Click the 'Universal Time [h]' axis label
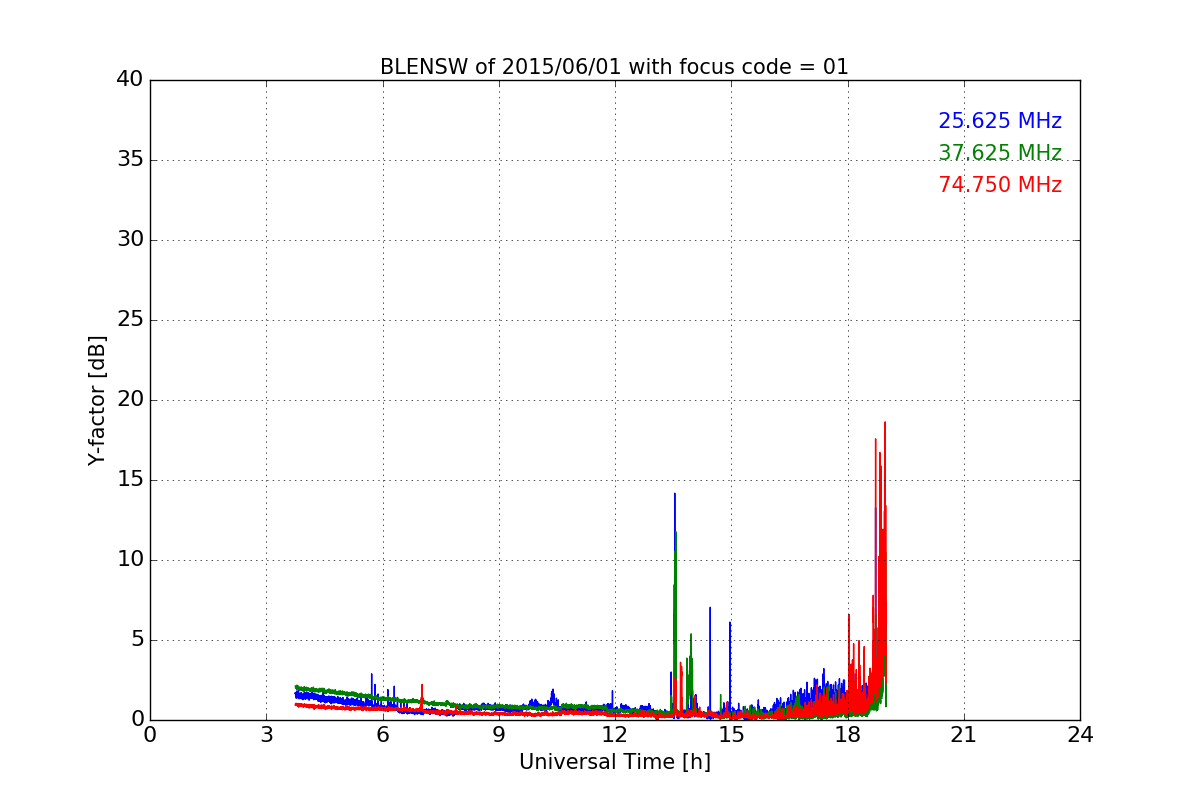 click(x=614, y=762)
